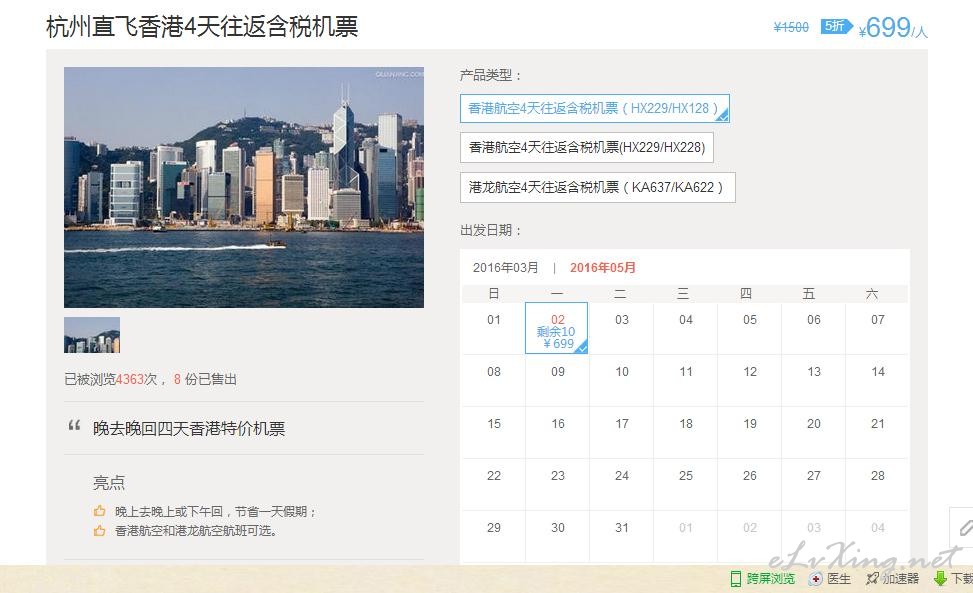Select 香港航空 HX229/HX228 ticket option
Image resolution: width=973 pixels, height=593 pixels.
(586, 148)
